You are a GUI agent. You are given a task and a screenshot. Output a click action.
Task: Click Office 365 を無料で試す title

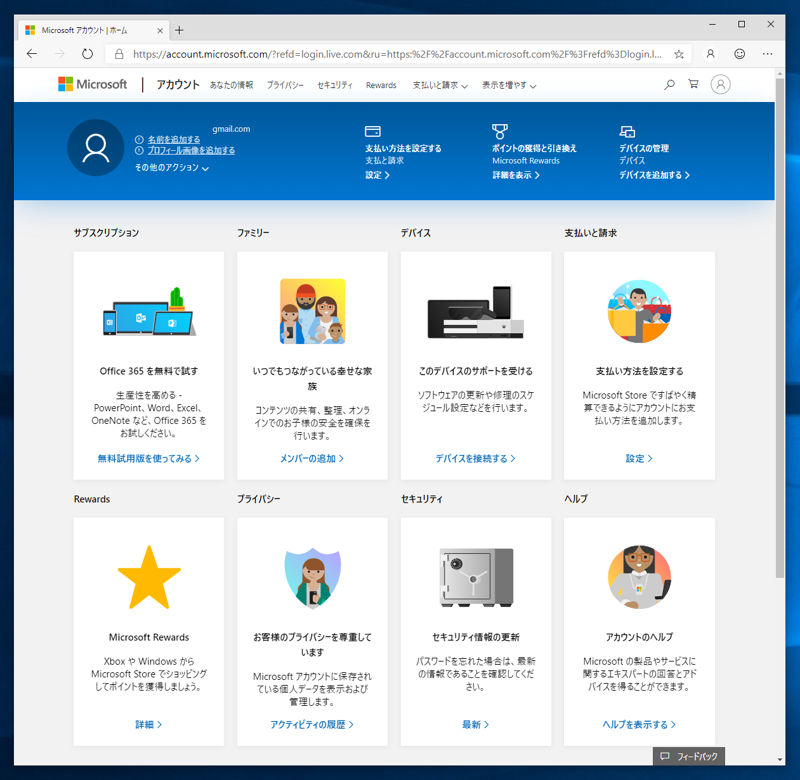[x=149, y=371]
